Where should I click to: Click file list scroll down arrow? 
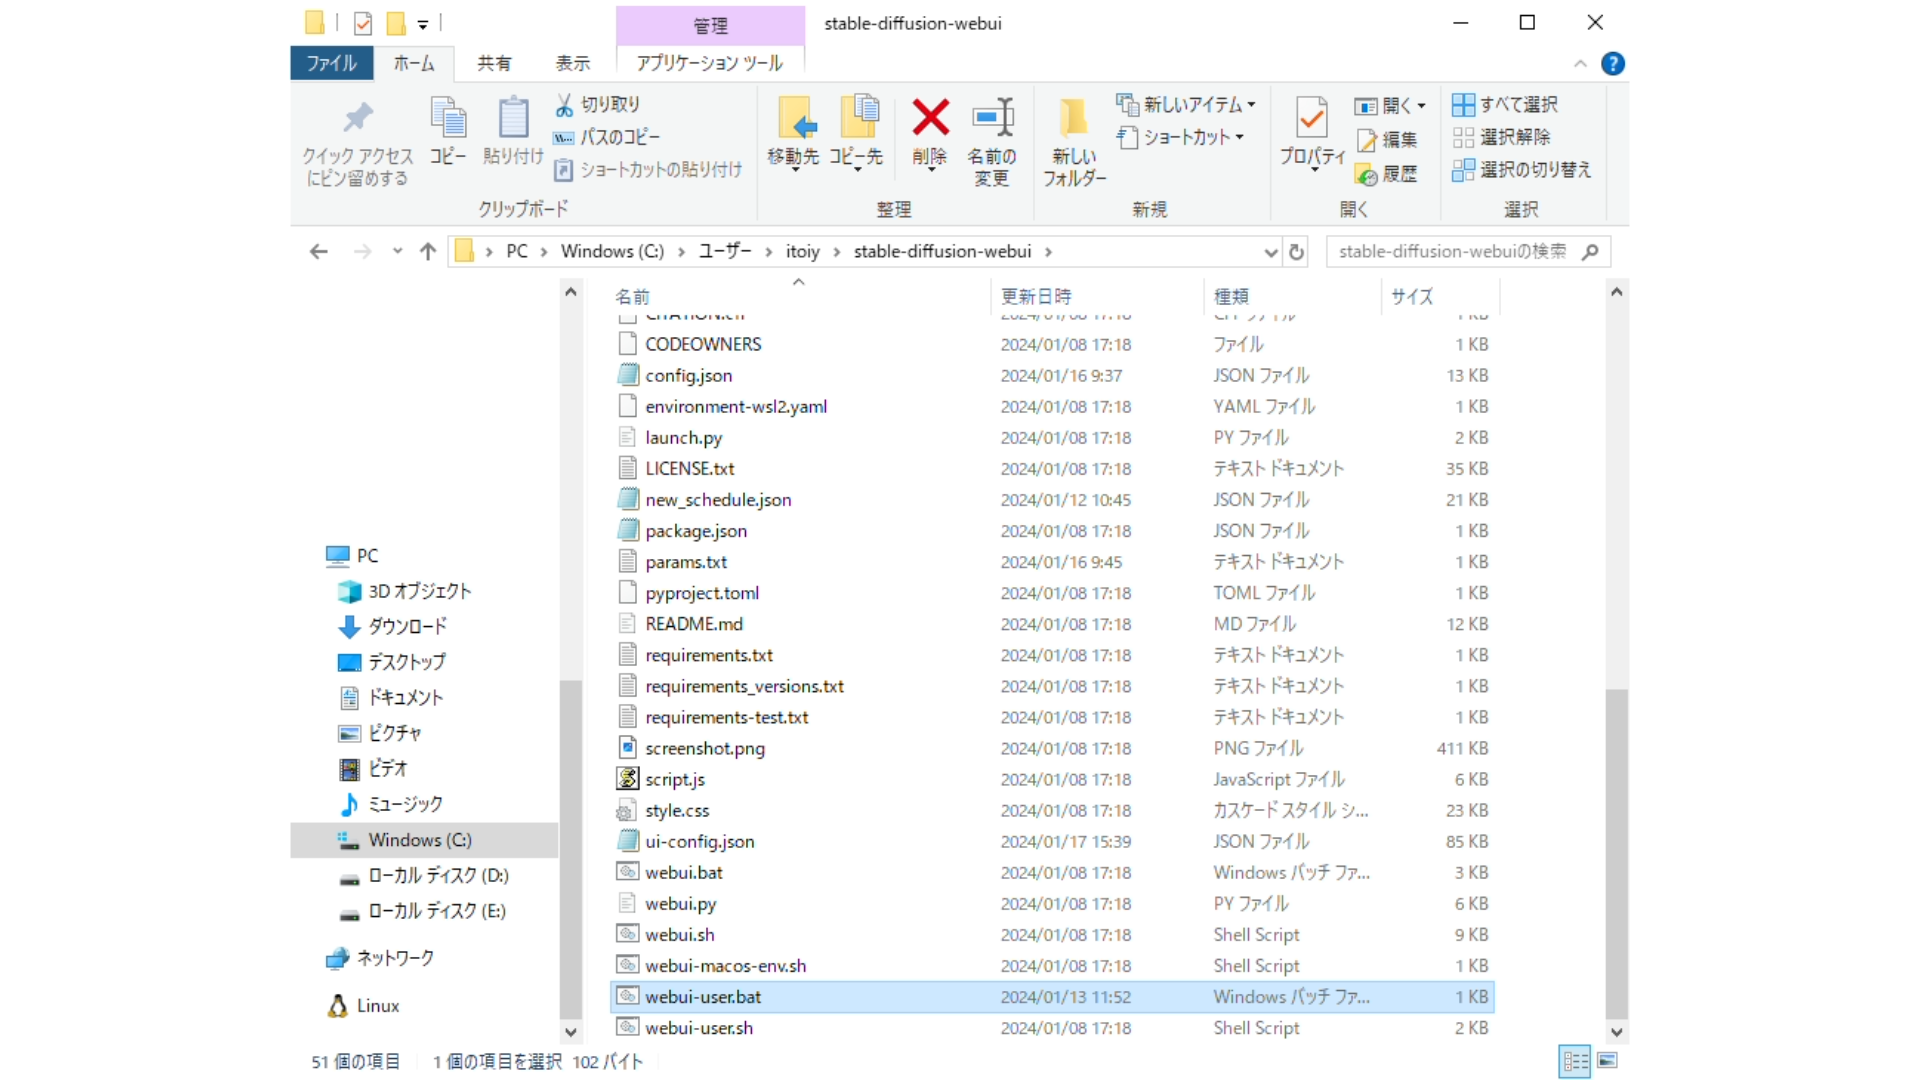click(x=1616, y=1032)
